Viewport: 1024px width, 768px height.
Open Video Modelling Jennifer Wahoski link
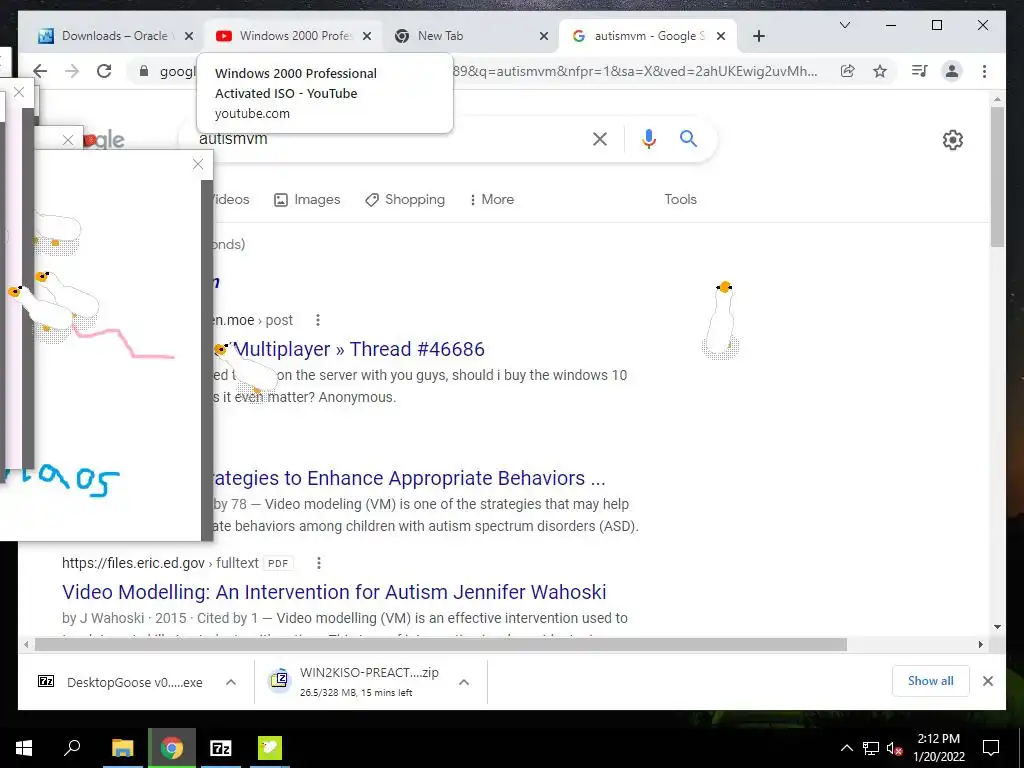click(334, 592)
